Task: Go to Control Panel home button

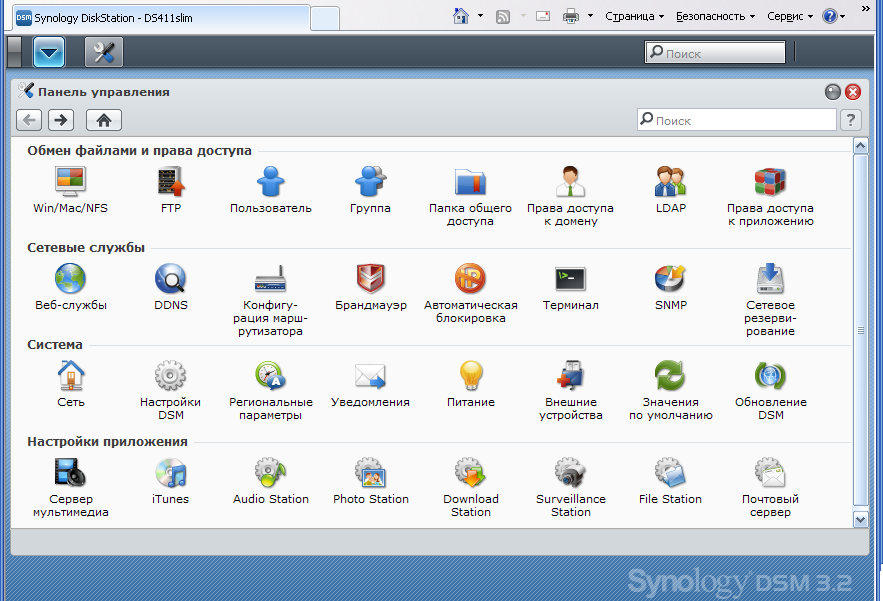Action: click(104, 120)
